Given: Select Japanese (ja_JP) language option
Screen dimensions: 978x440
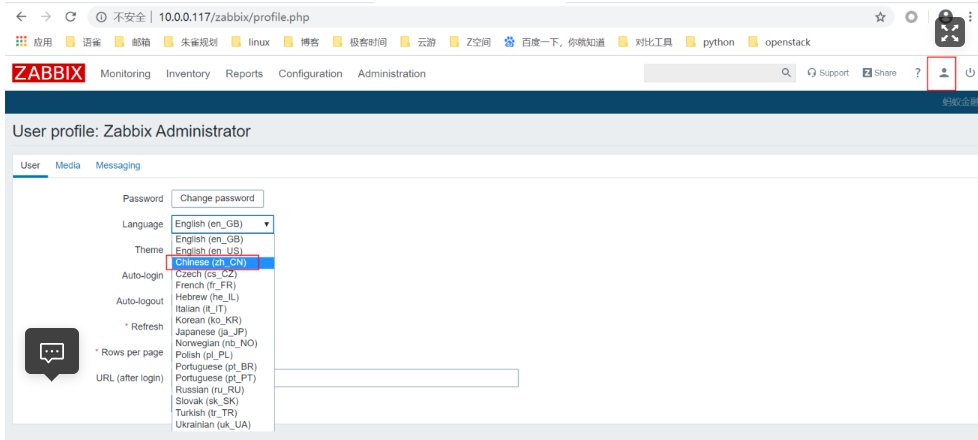Looking at the screenshot, I should (x=223, y=332).
